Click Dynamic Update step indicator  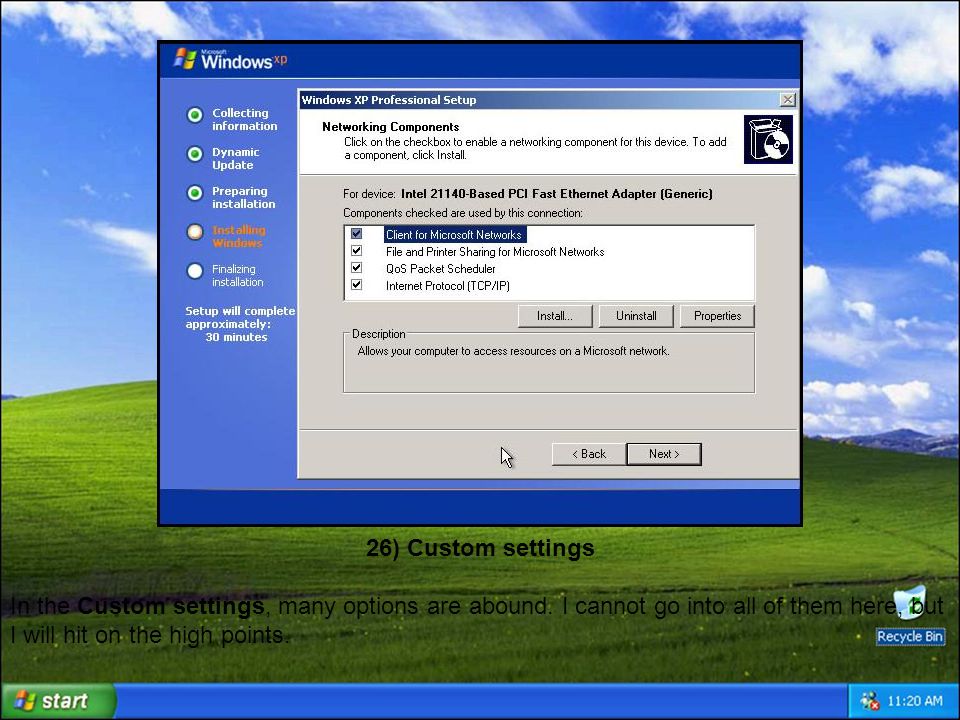[x=195, y=154]
